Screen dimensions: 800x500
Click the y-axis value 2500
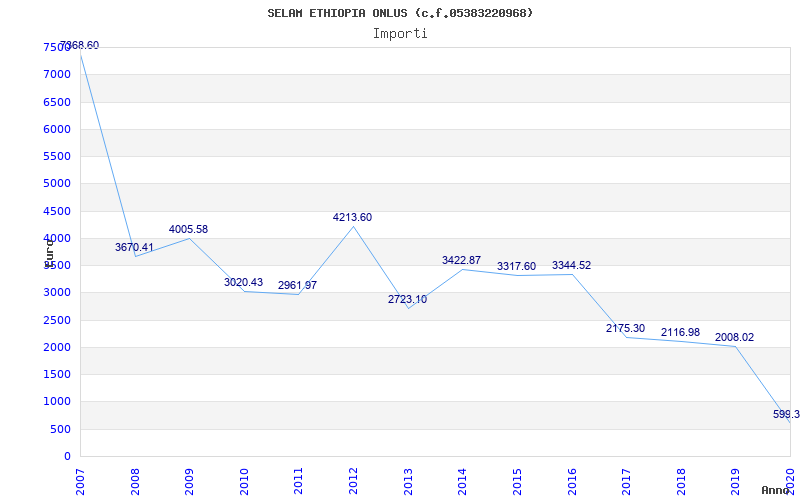click(x=57, y=320)
